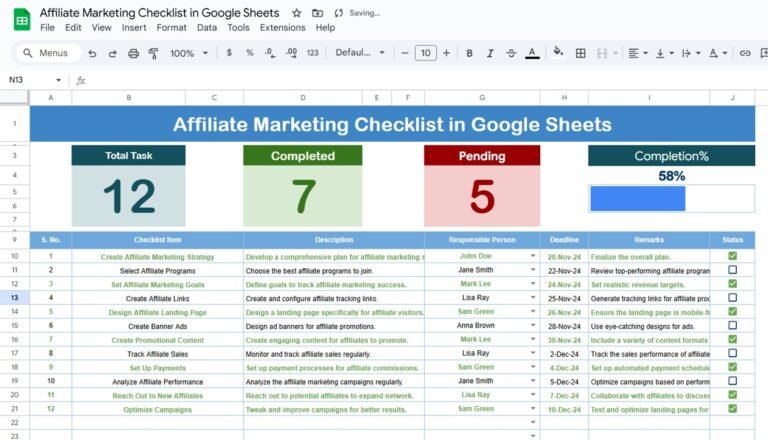Viewport: 768px width, 440px height.
Task: Click the redo arrow
Action: click(113, 53)
